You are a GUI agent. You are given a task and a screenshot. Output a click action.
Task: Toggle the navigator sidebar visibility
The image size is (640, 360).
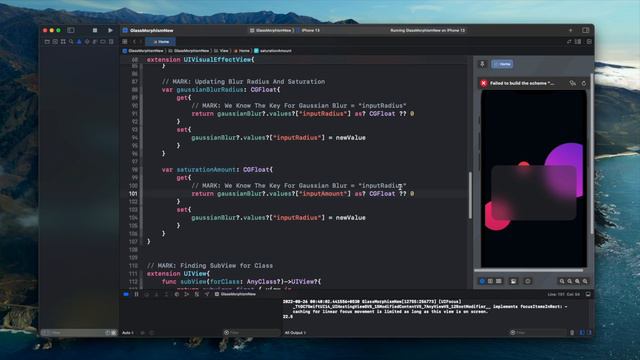pyautogui.click(x=71, y=30)
